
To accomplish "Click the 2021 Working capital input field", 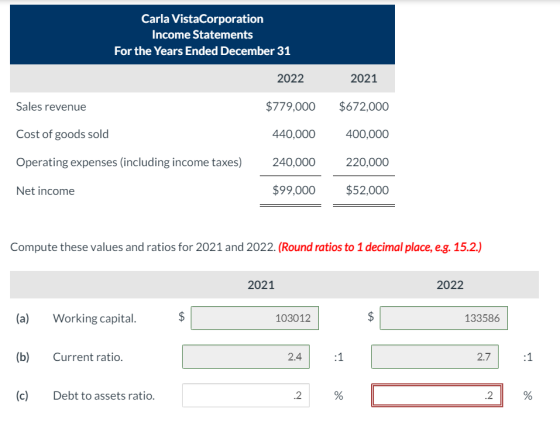I will (255, 318).
